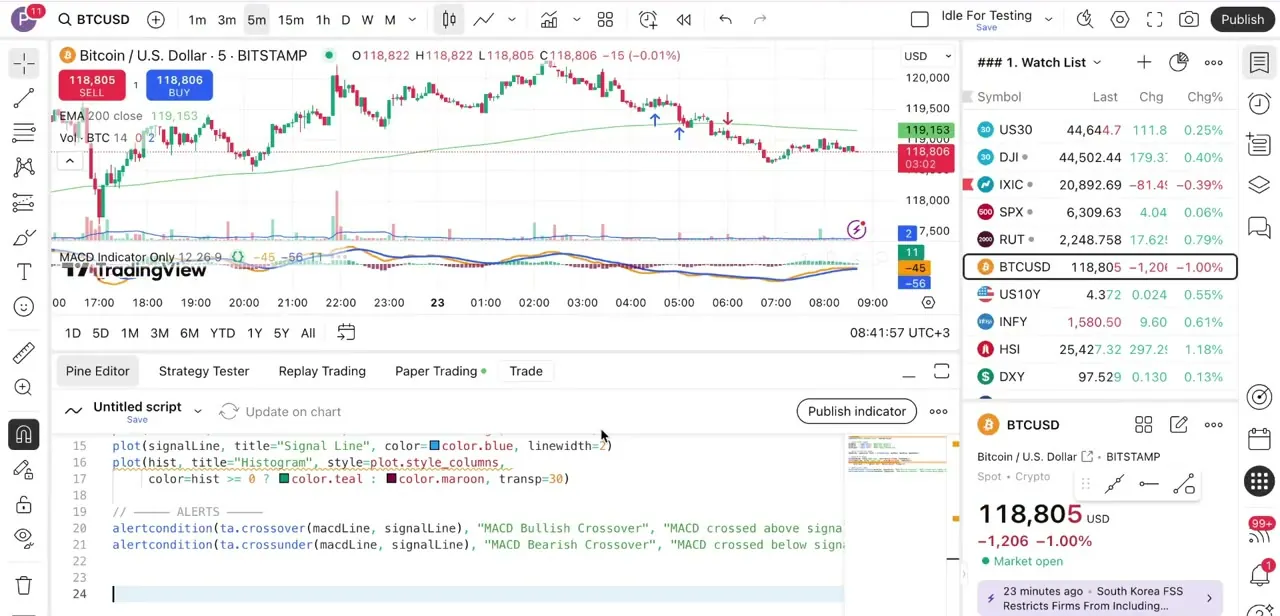This screenshot has height=616, width=1280.
Task: Select the brush drawing tool
Action: click(24, 237)
